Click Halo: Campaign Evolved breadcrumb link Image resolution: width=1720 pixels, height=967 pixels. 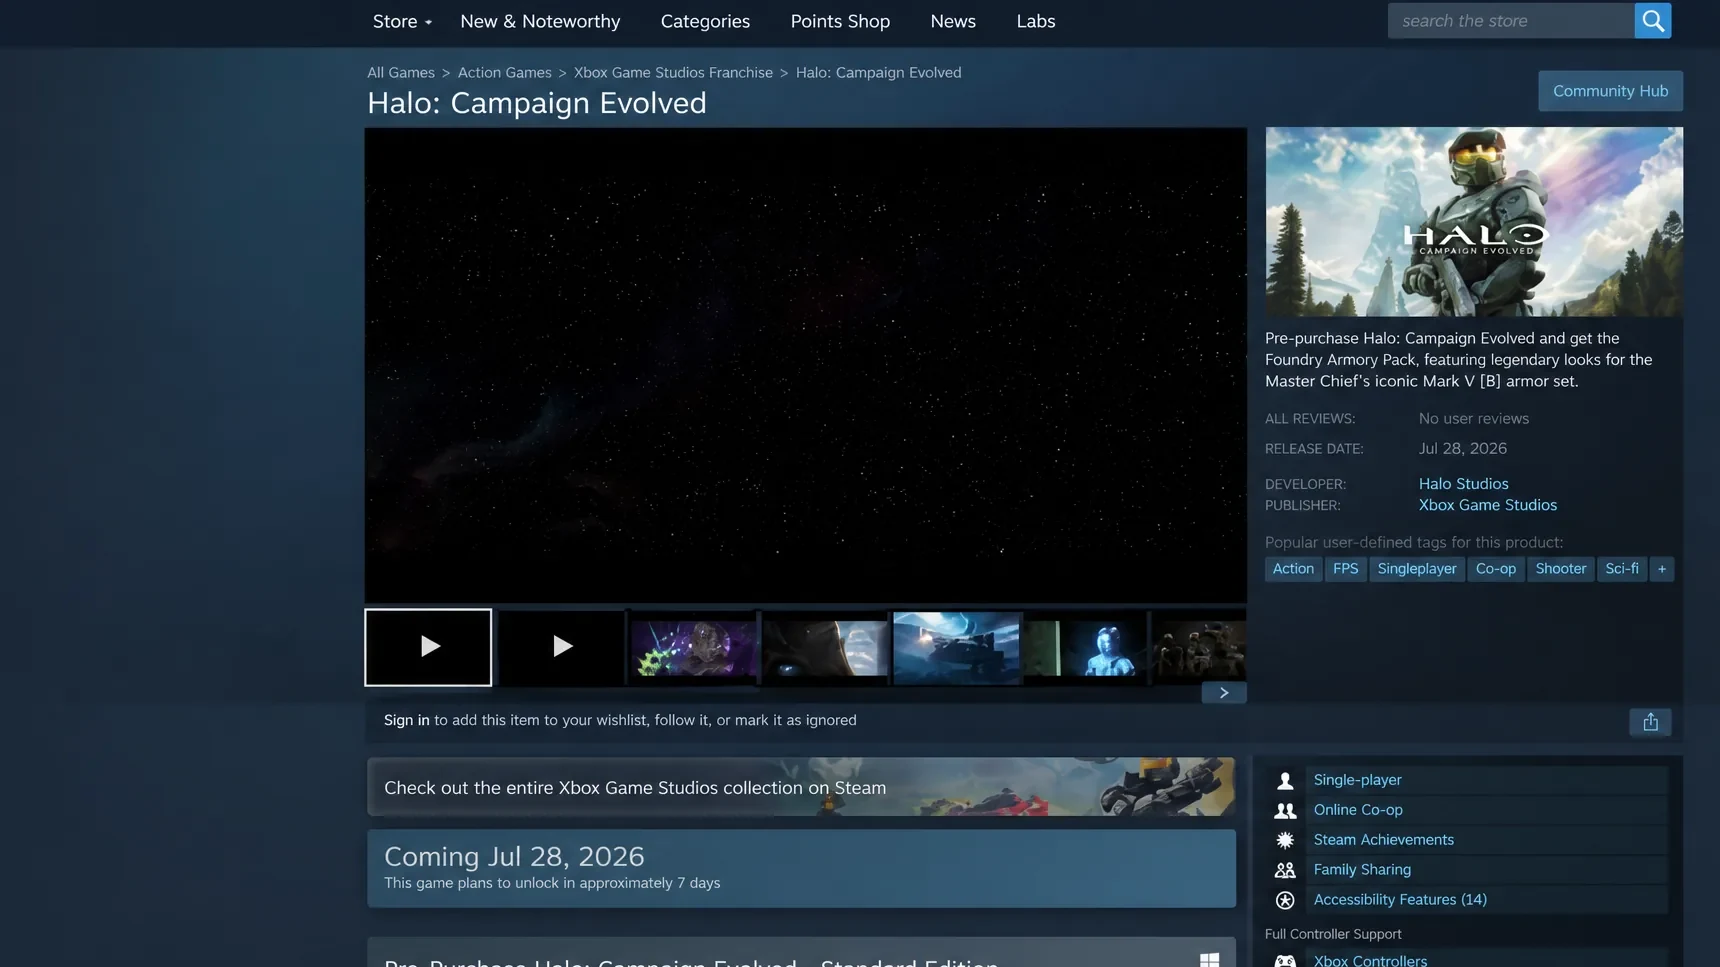pyautogui.click(x=878, y=73)
